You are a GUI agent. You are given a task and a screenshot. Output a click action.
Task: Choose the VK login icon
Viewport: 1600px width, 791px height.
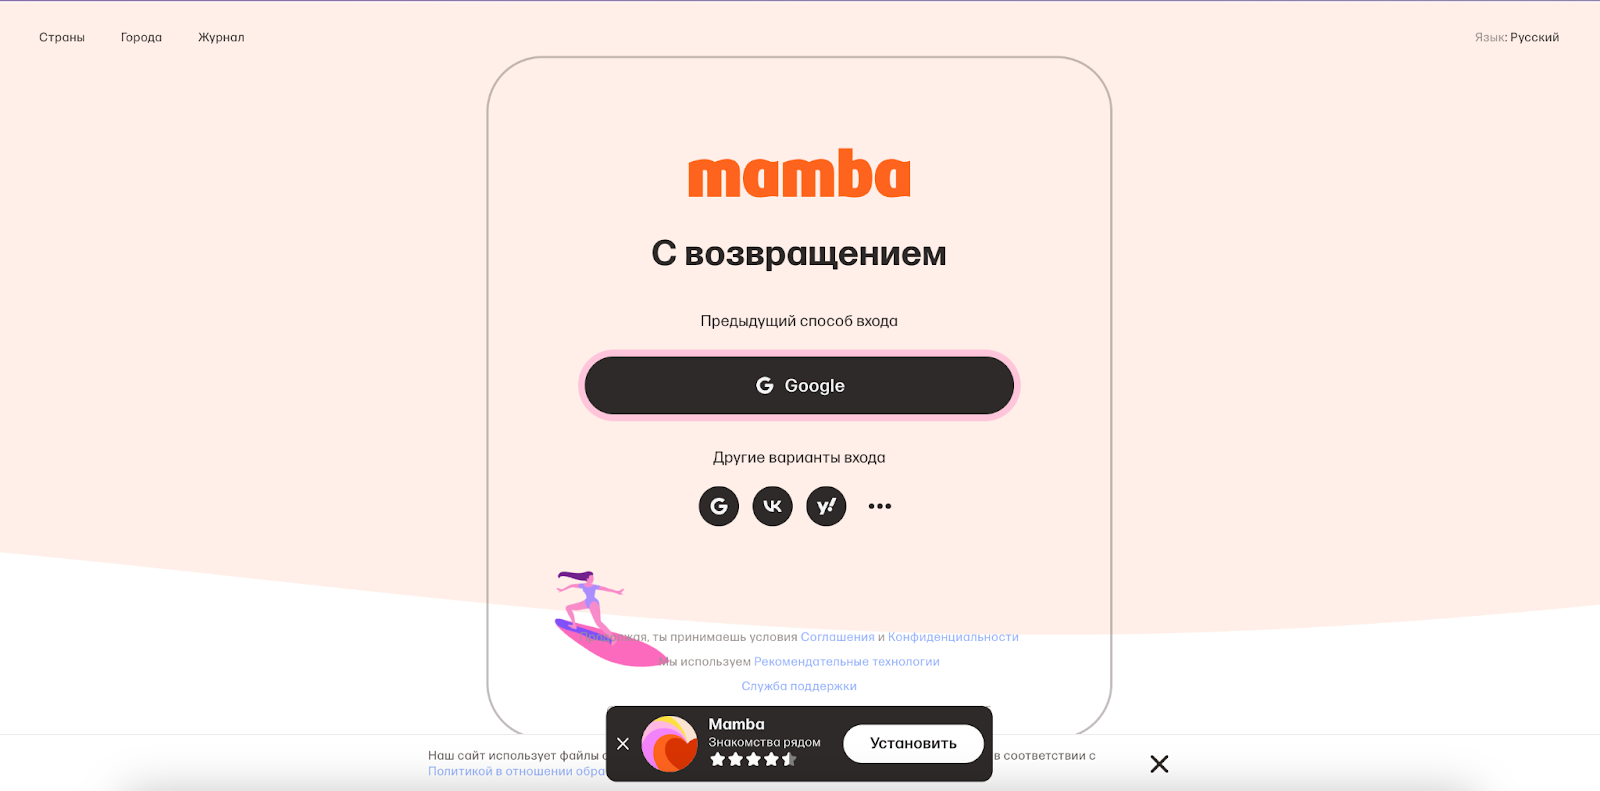[772, 506]
